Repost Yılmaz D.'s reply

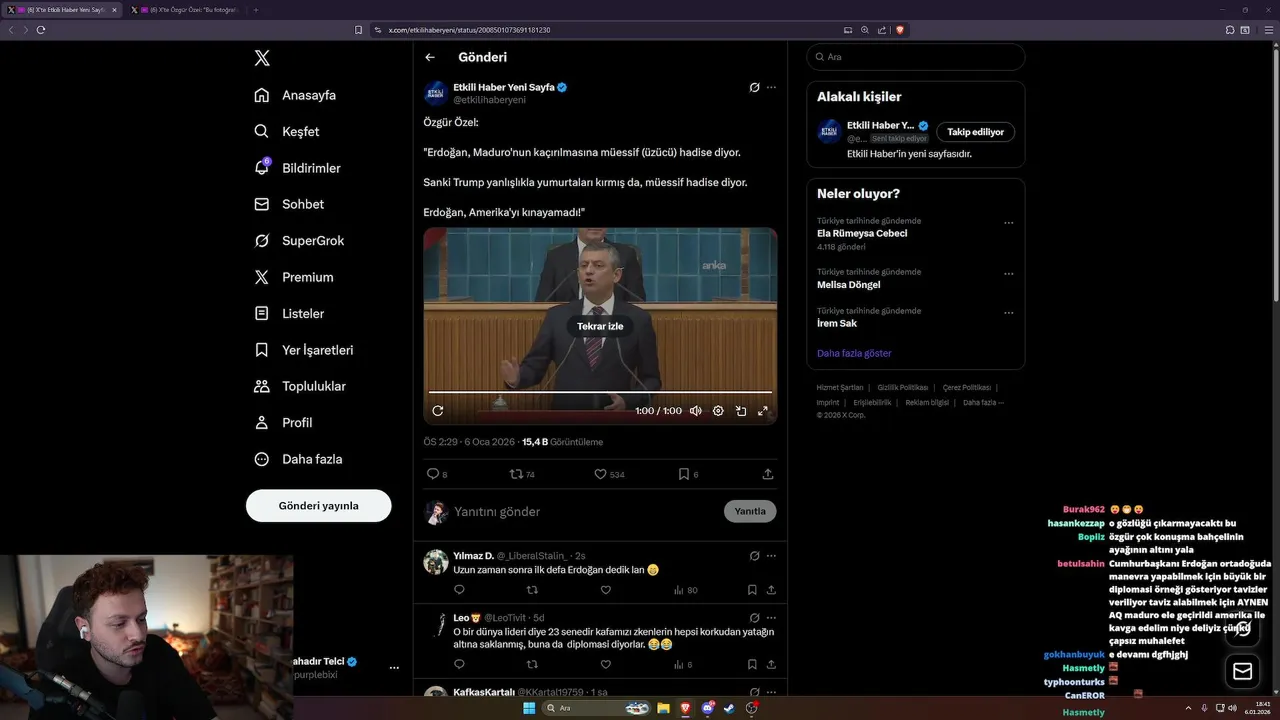coord(532,590)
